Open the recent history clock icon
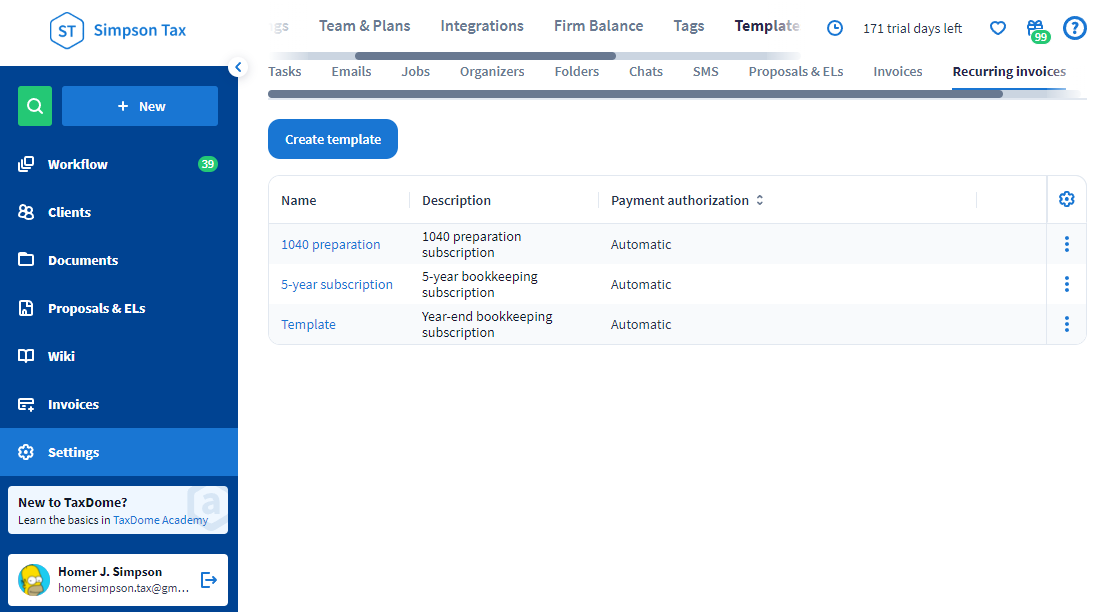The image size is (1103, 612). (x=835, y=28)
